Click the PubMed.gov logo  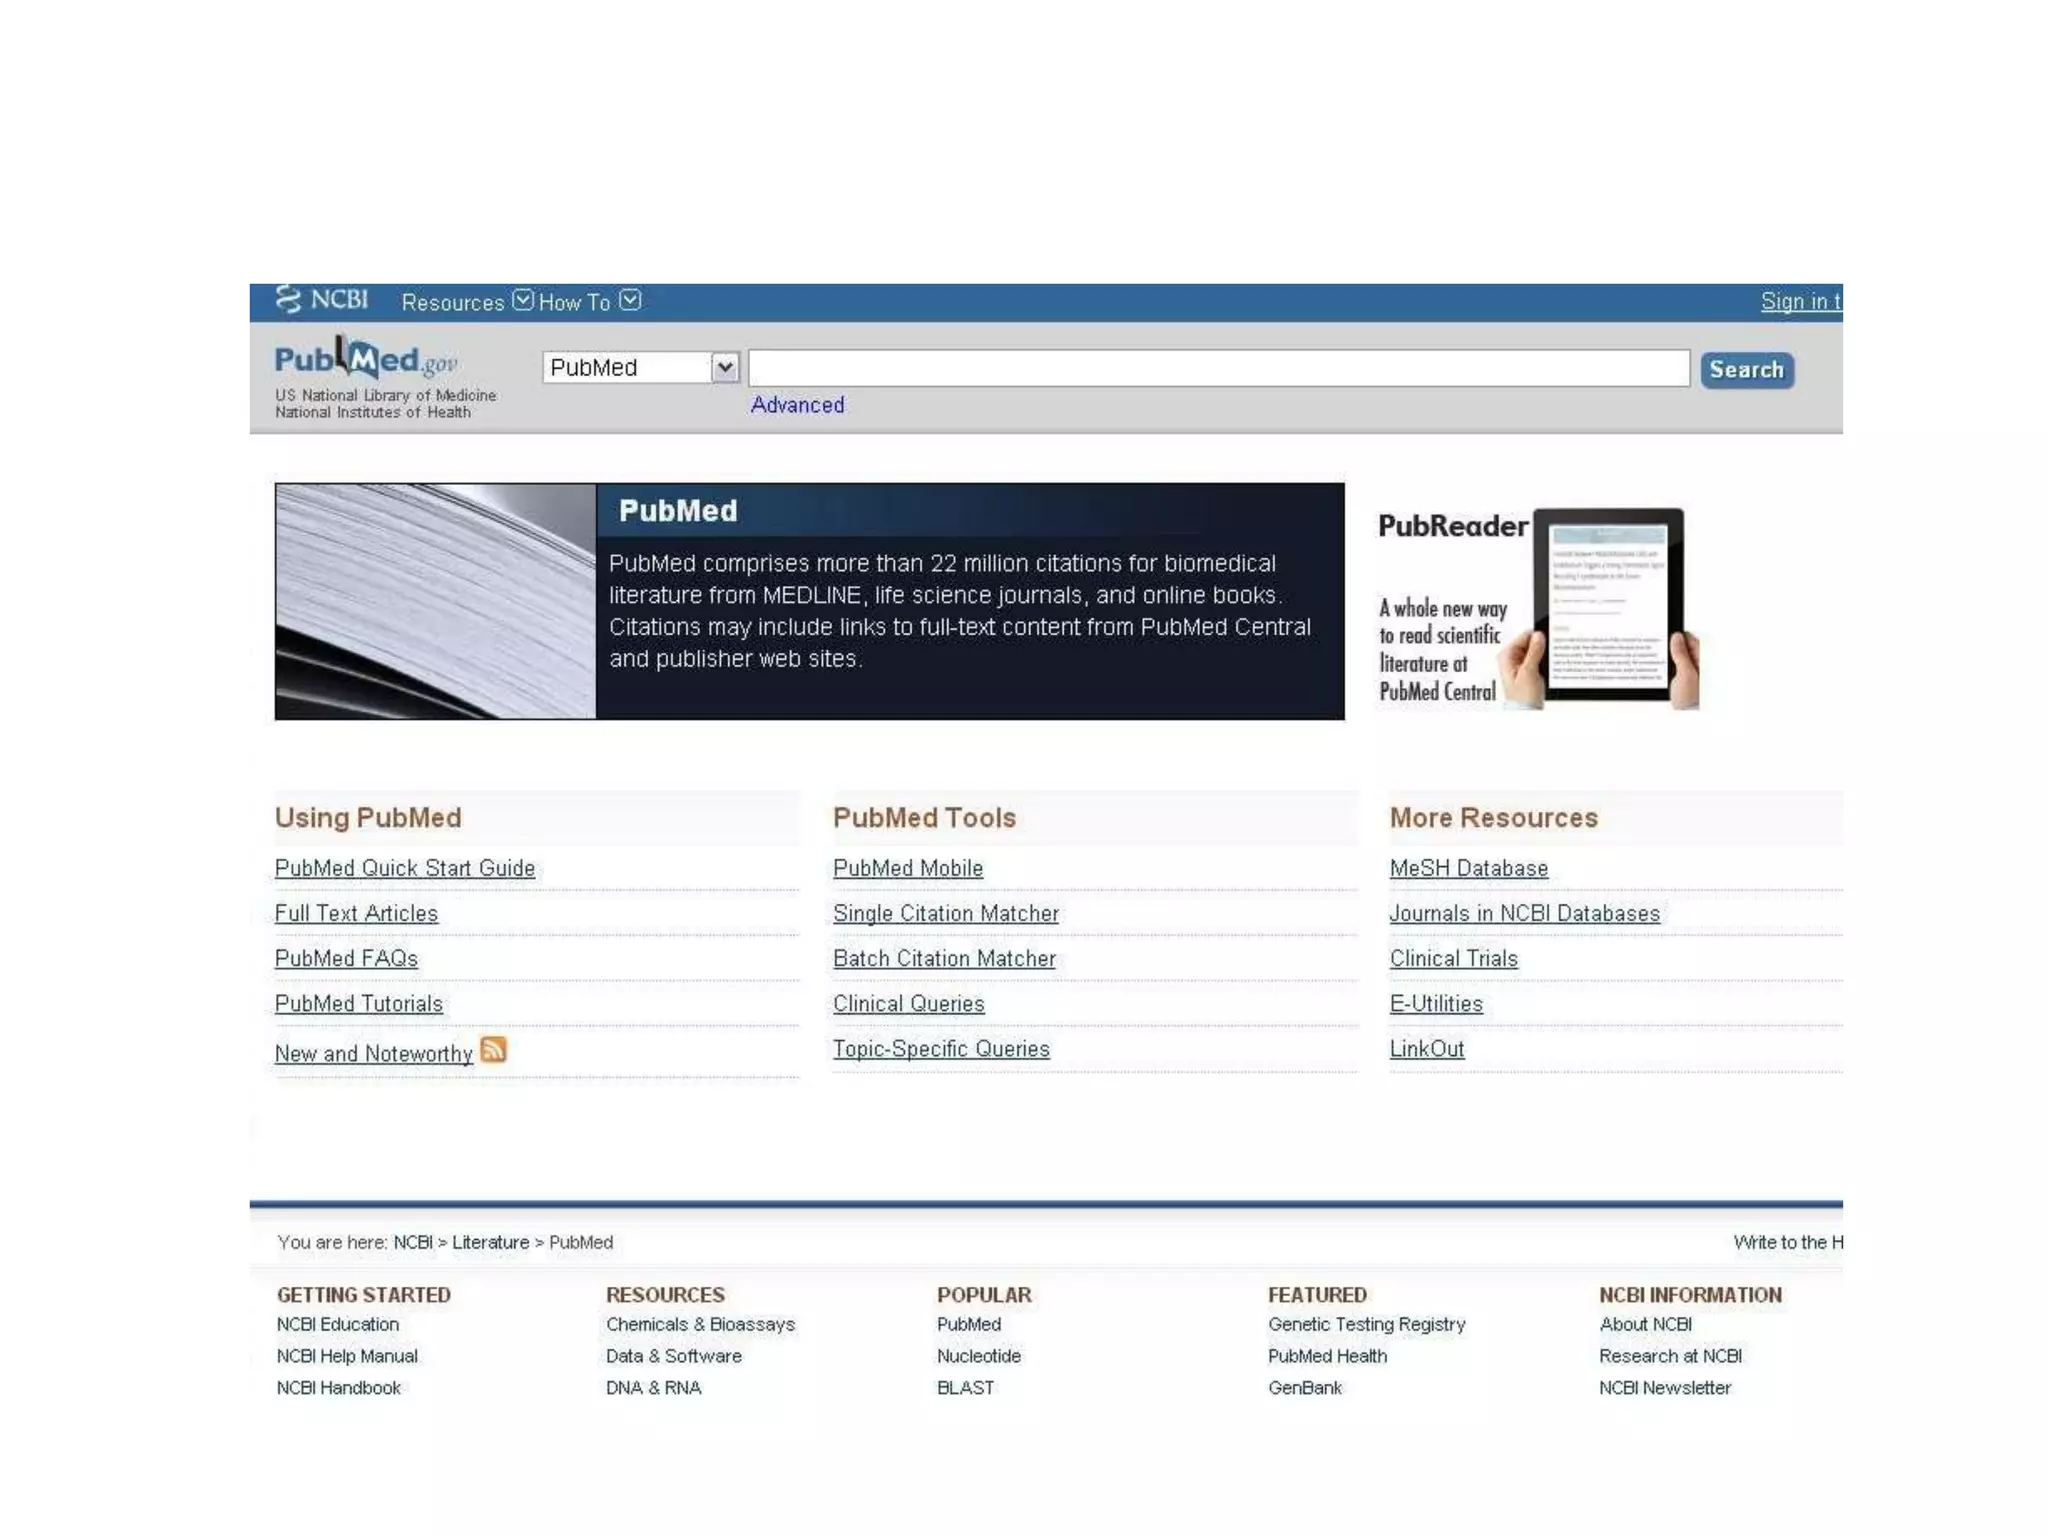coord(365,360)
